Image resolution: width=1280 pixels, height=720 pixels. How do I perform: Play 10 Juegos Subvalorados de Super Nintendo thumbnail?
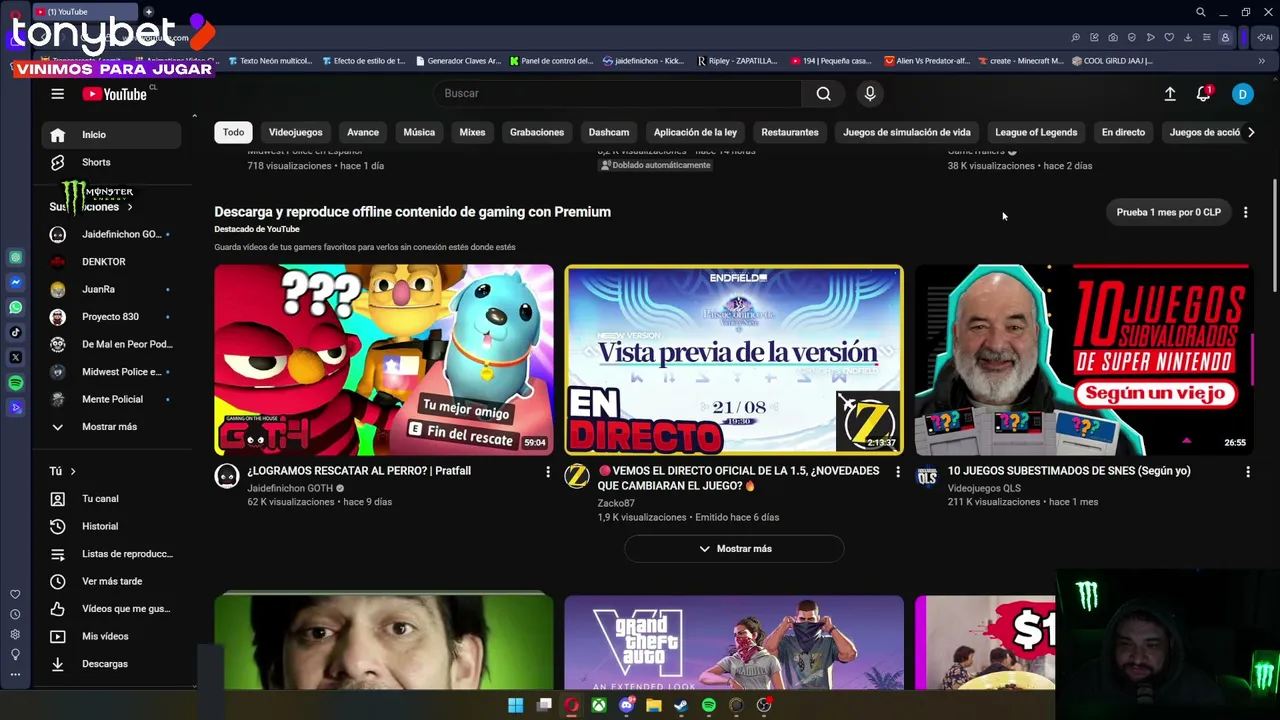pos(1083,360)
